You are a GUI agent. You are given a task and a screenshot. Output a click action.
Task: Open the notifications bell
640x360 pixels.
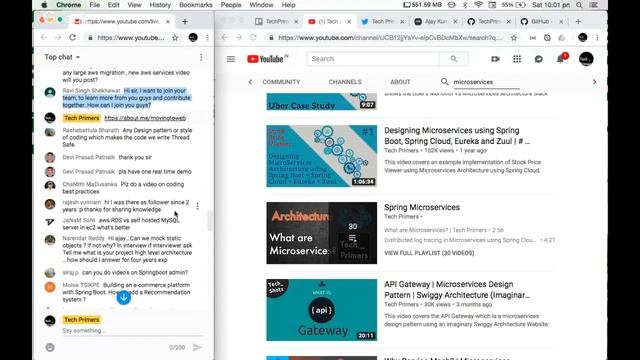click(x=561, y=59)
